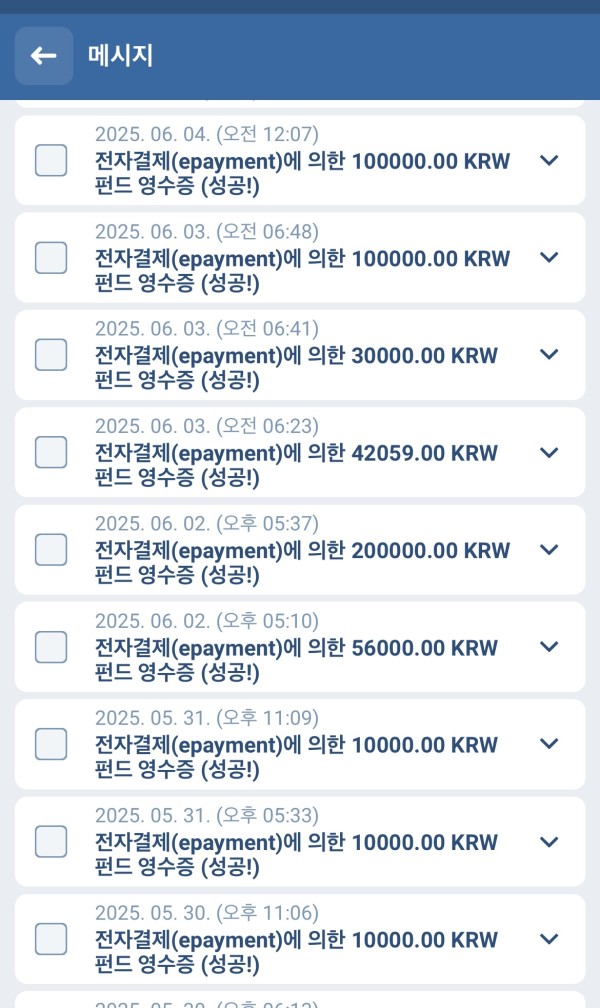Tick checkbox for 05. 31. 오후 11:09 message

(x=51, y=744)
